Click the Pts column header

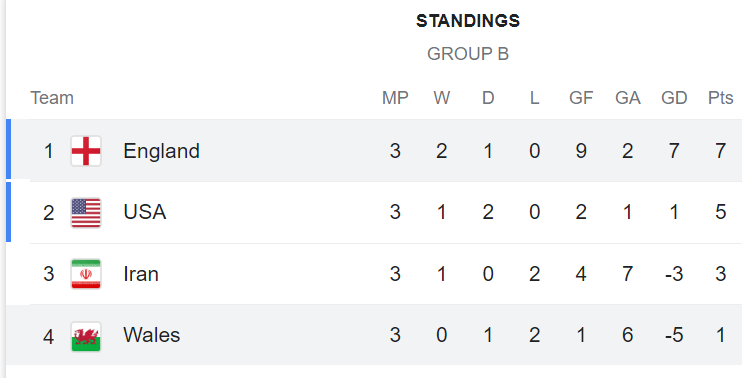point(721,98)
